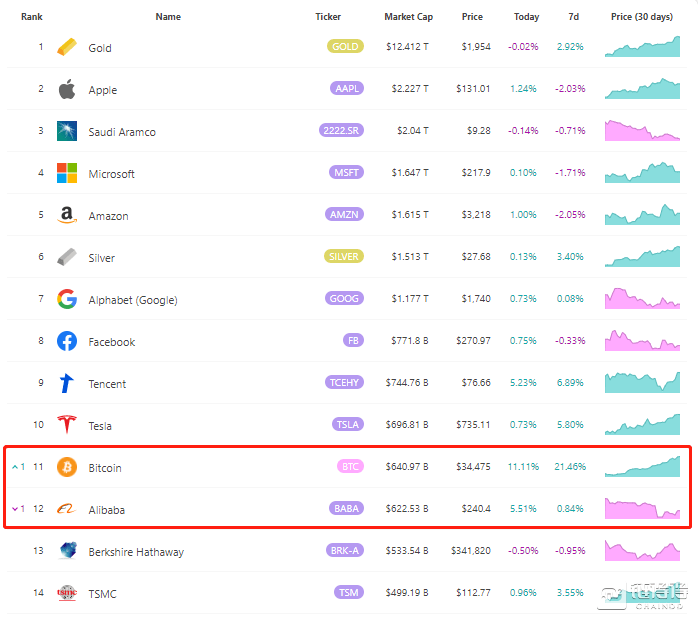Image resolution: width=698 pixels, height=620 pixels.
Task: Click Bitcoin's 30-day price chart
Action: (642, 466)
